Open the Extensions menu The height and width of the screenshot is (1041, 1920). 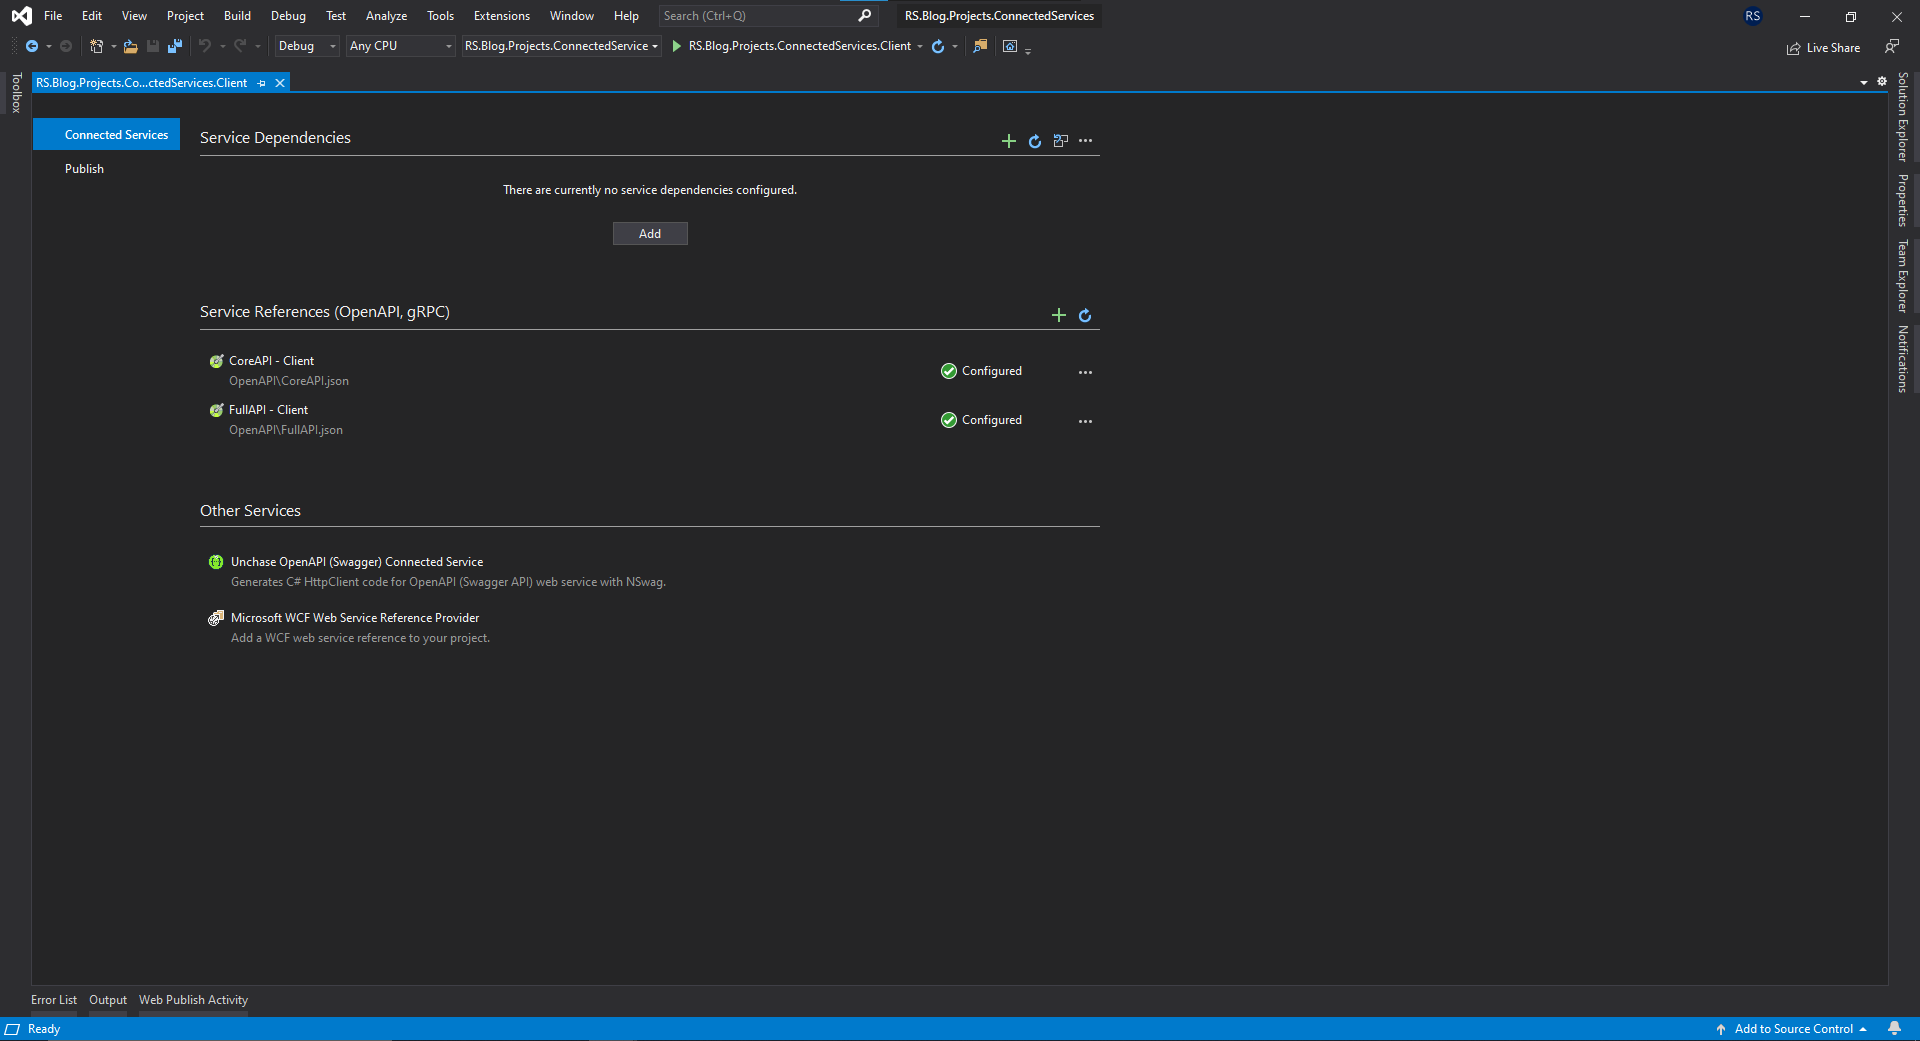click(502, 16)
